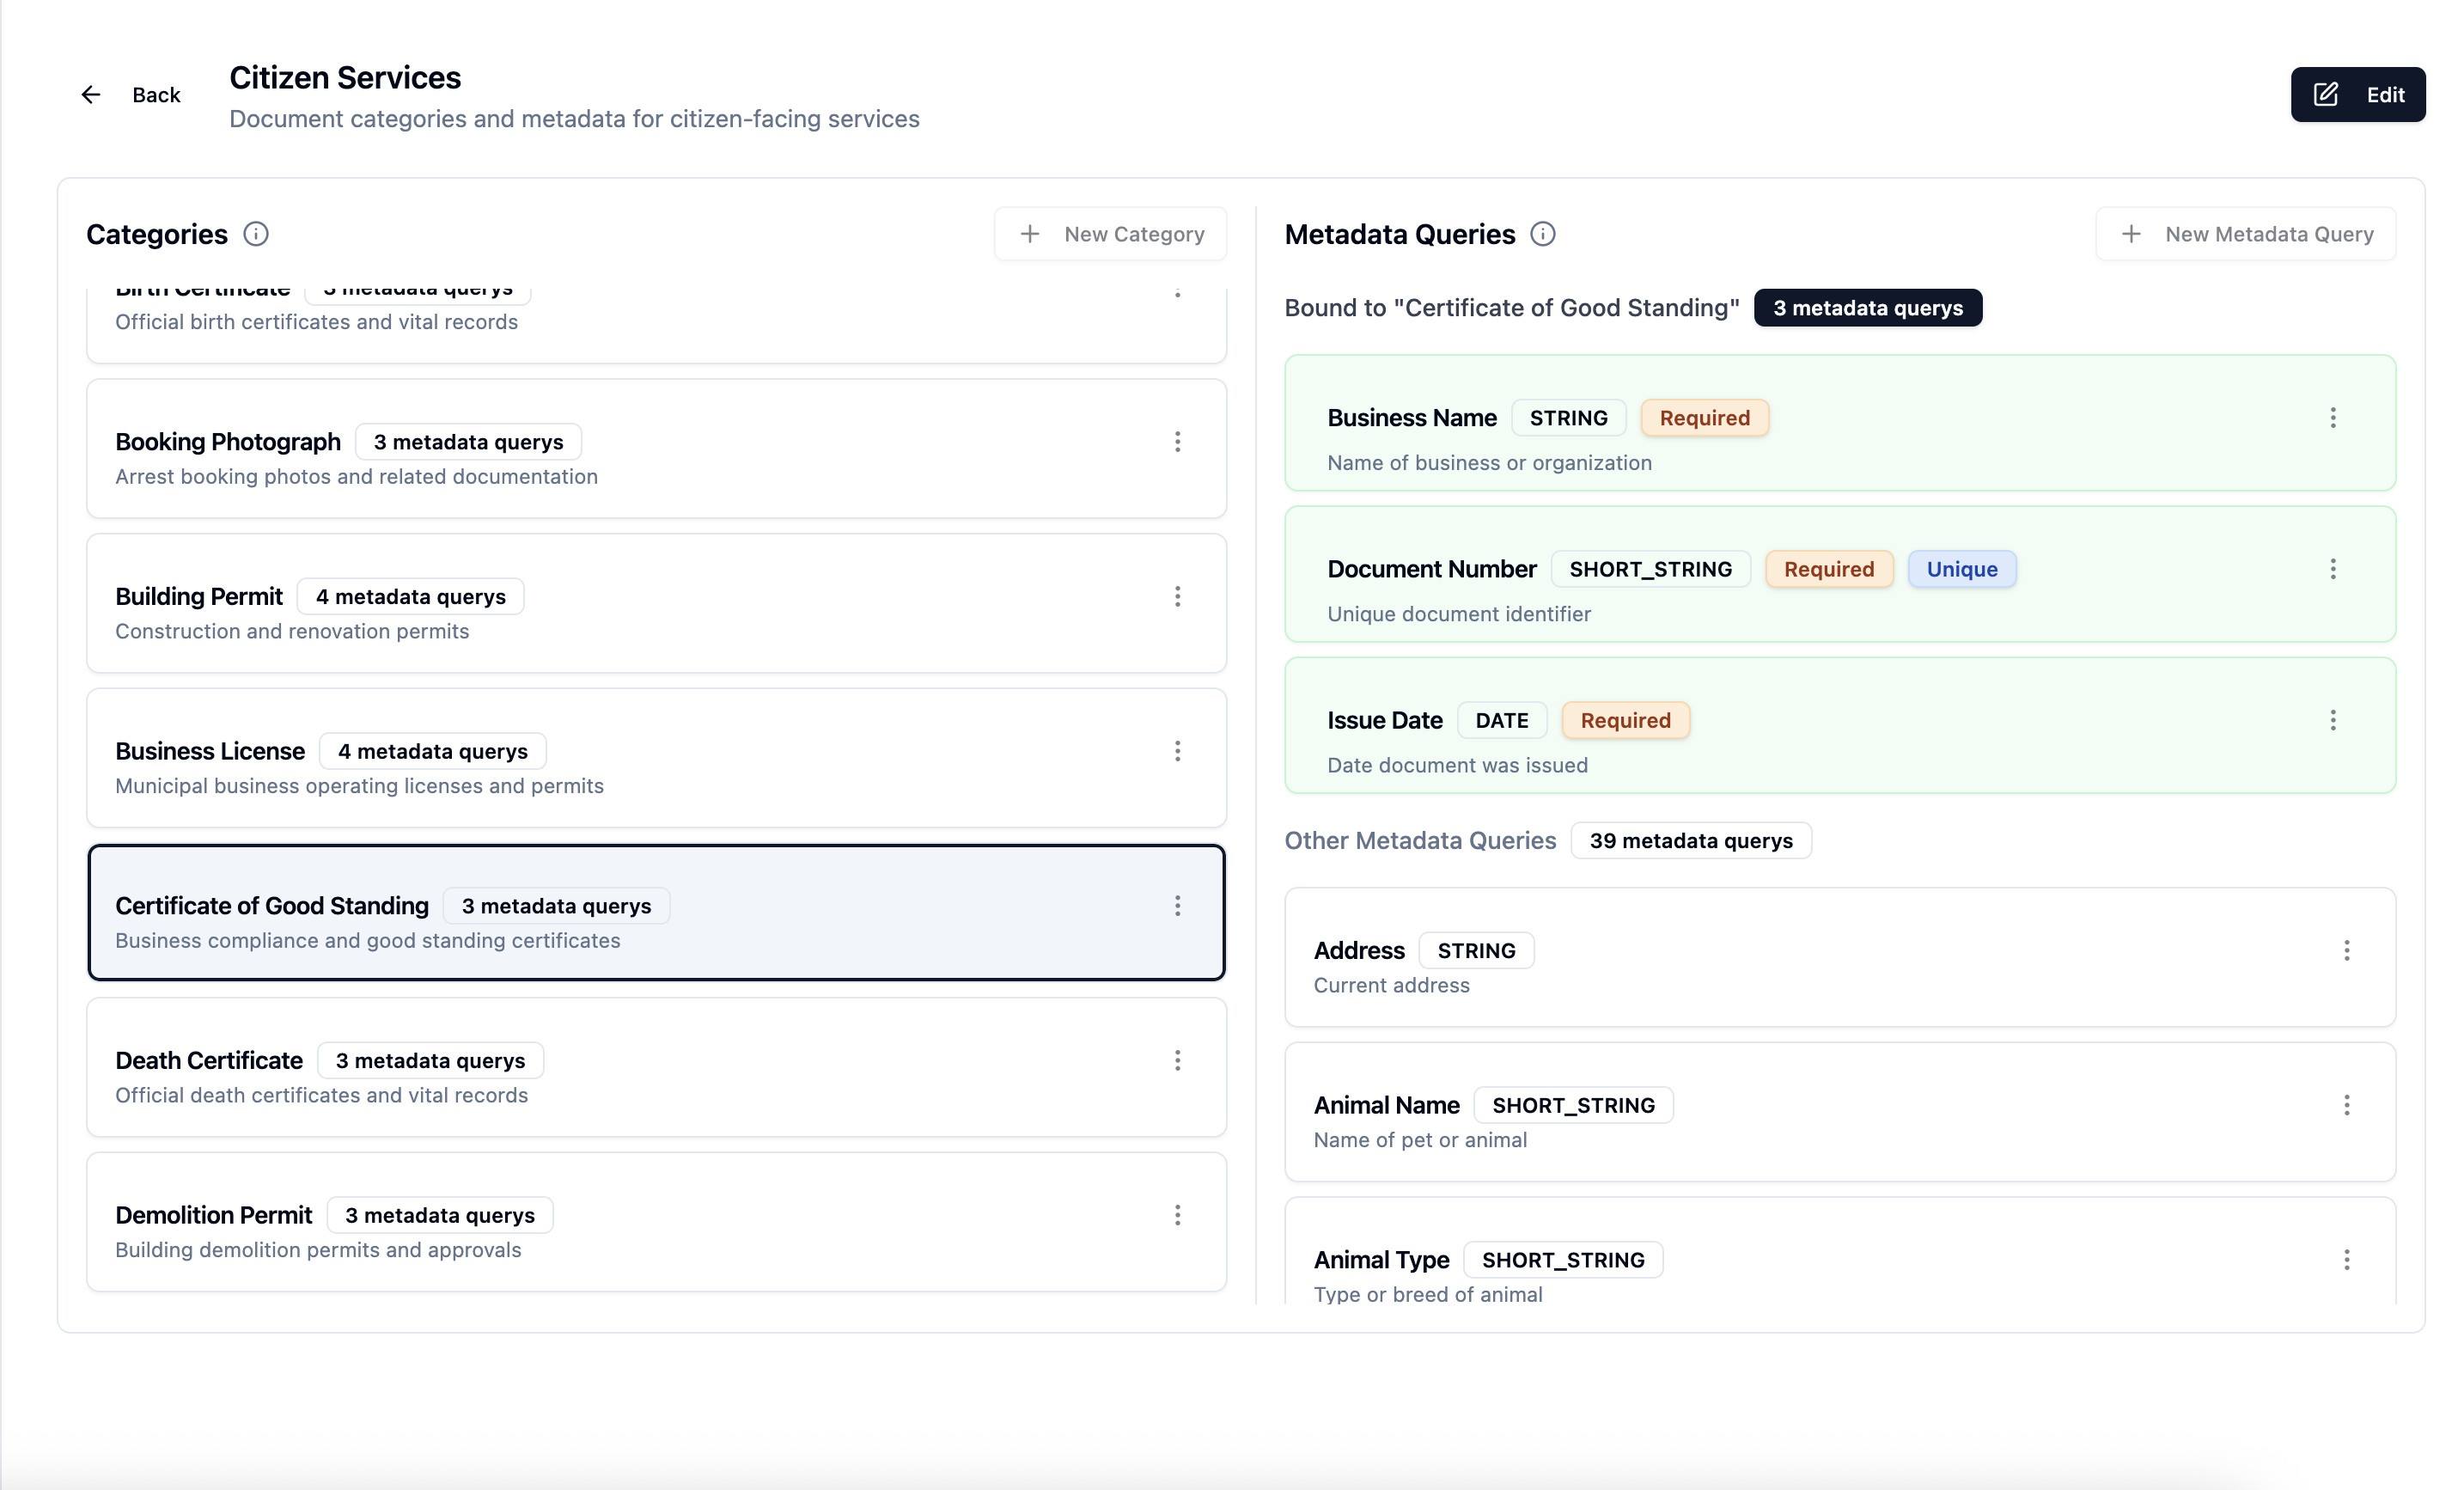Open Demolition Permit context menu

pos(1178,1215)
